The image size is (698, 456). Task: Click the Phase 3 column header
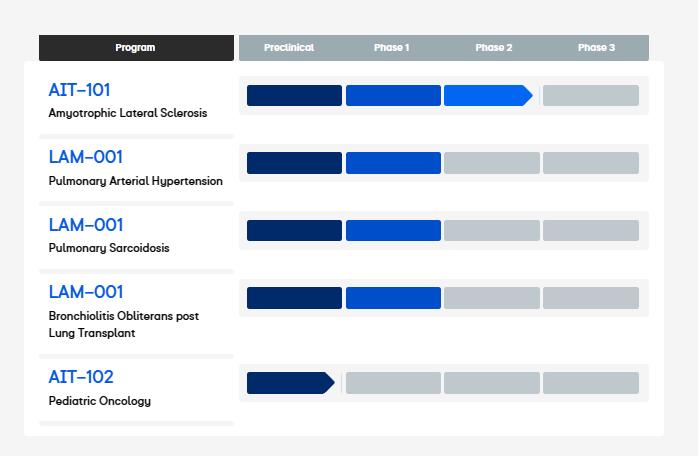click(x=597, y=48)
